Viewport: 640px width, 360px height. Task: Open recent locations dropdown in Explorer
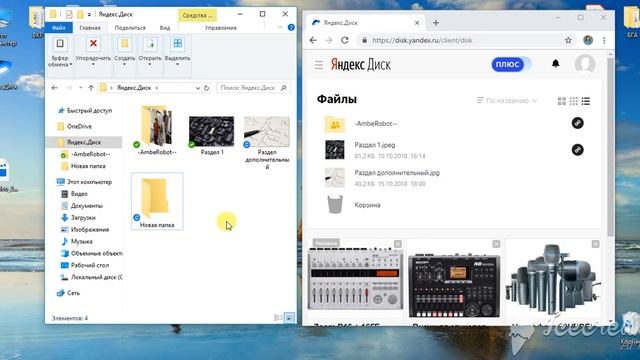[x=80, y=88]
